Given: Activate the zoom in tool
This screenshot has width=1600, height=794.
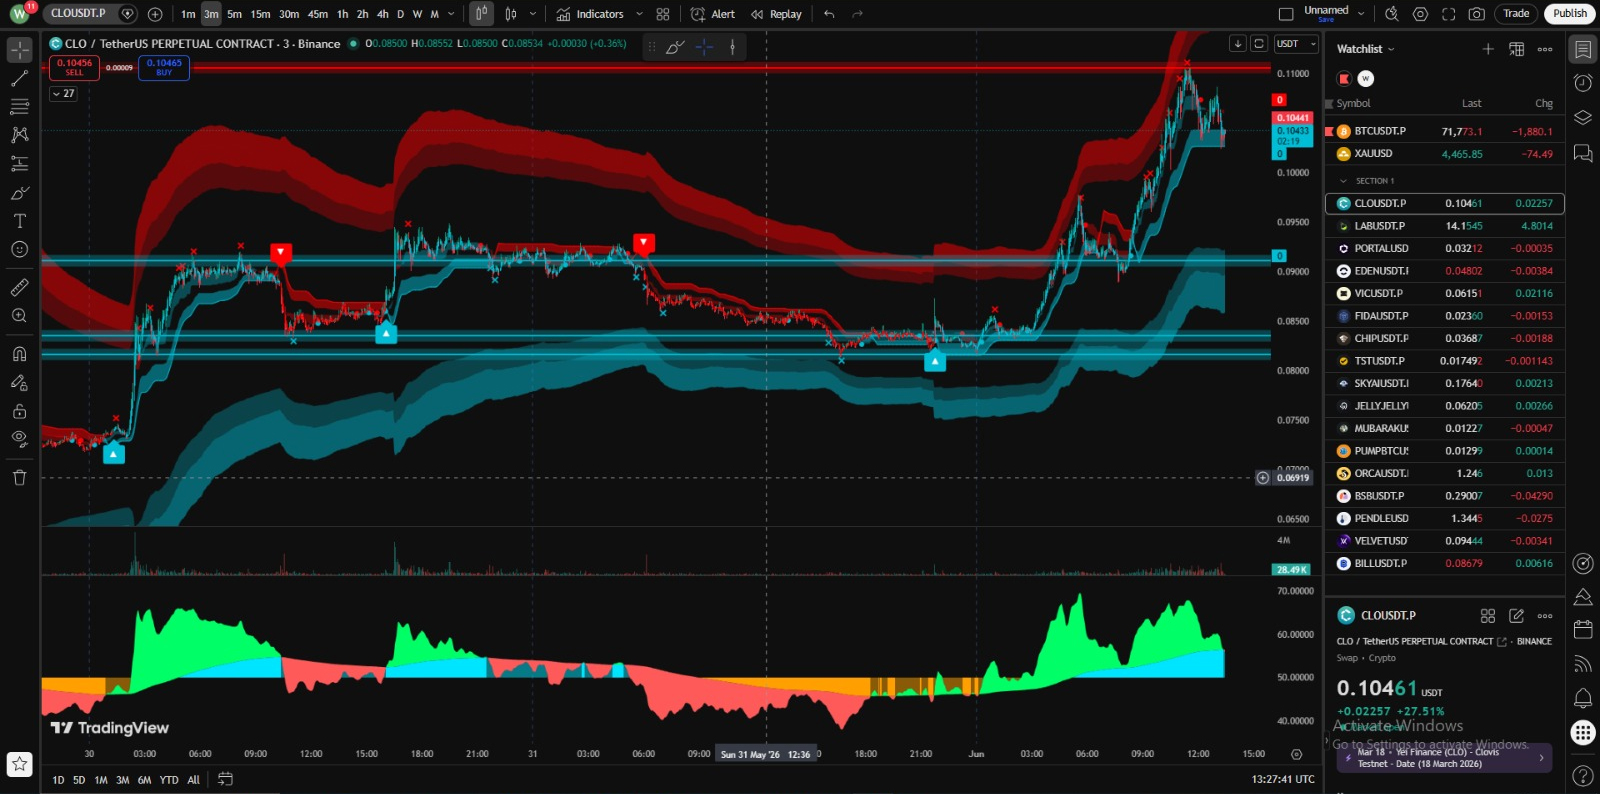Looking at the screenshot, I should 19,315.
